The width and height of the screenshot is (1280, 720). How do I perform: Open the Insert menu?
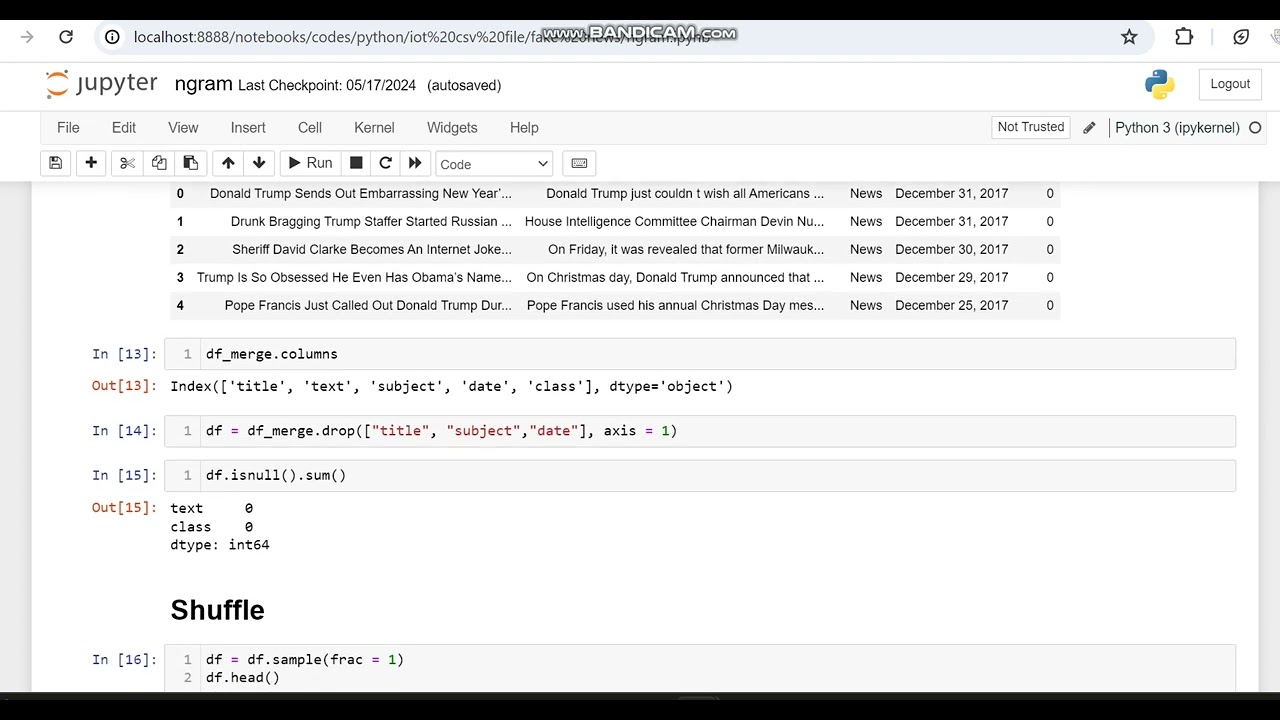click(248, 127)
